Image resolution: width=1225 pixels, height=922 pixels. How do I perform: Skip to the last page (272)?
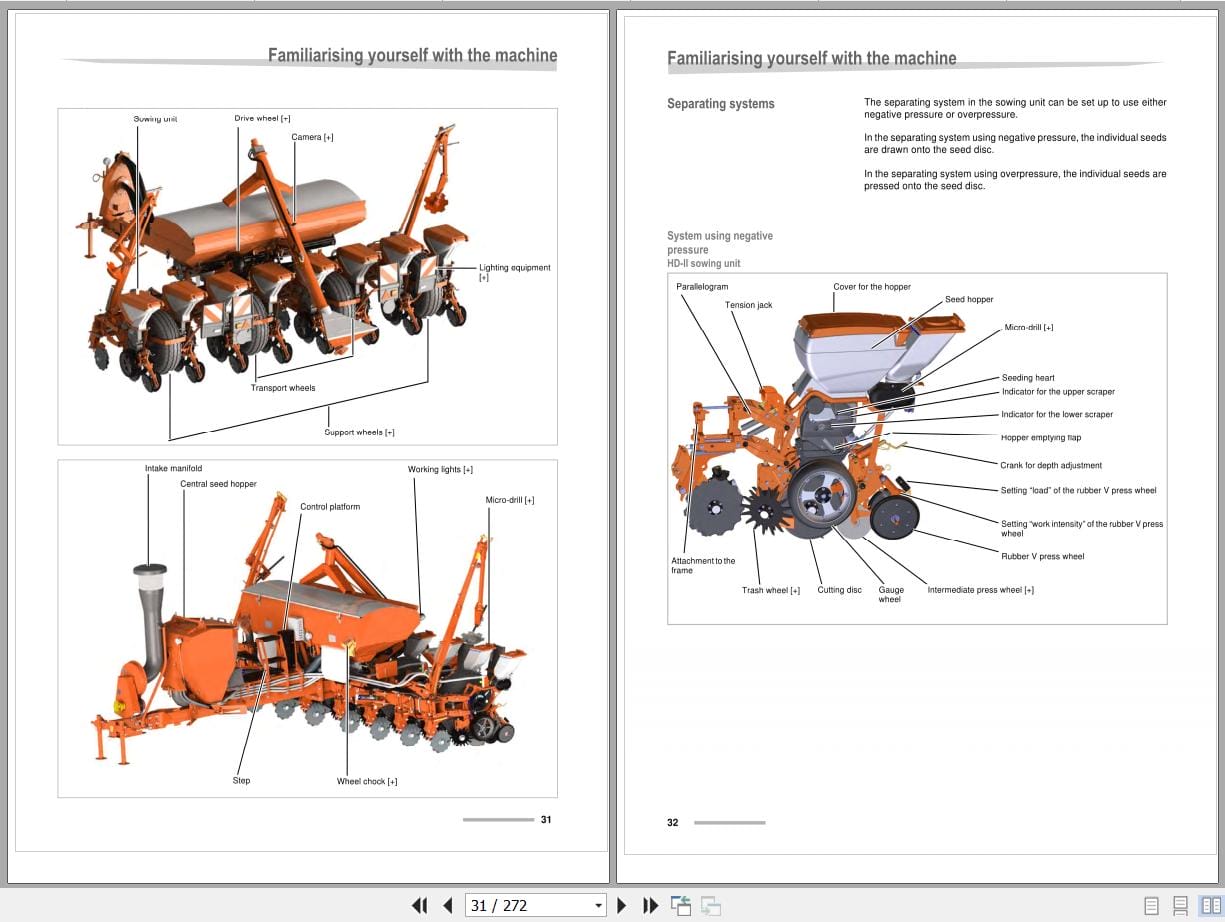pyautogui.click(x=650, y=905)
